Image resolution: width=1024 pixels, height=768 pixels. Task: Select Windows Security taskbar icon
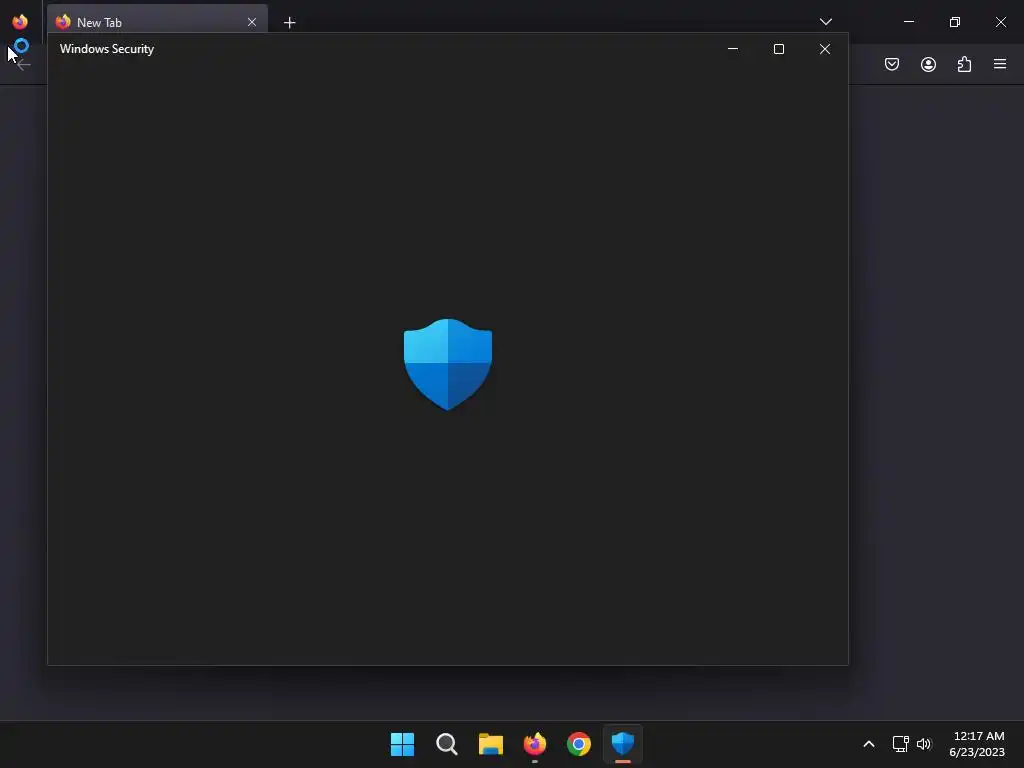(x=623, y=743)
